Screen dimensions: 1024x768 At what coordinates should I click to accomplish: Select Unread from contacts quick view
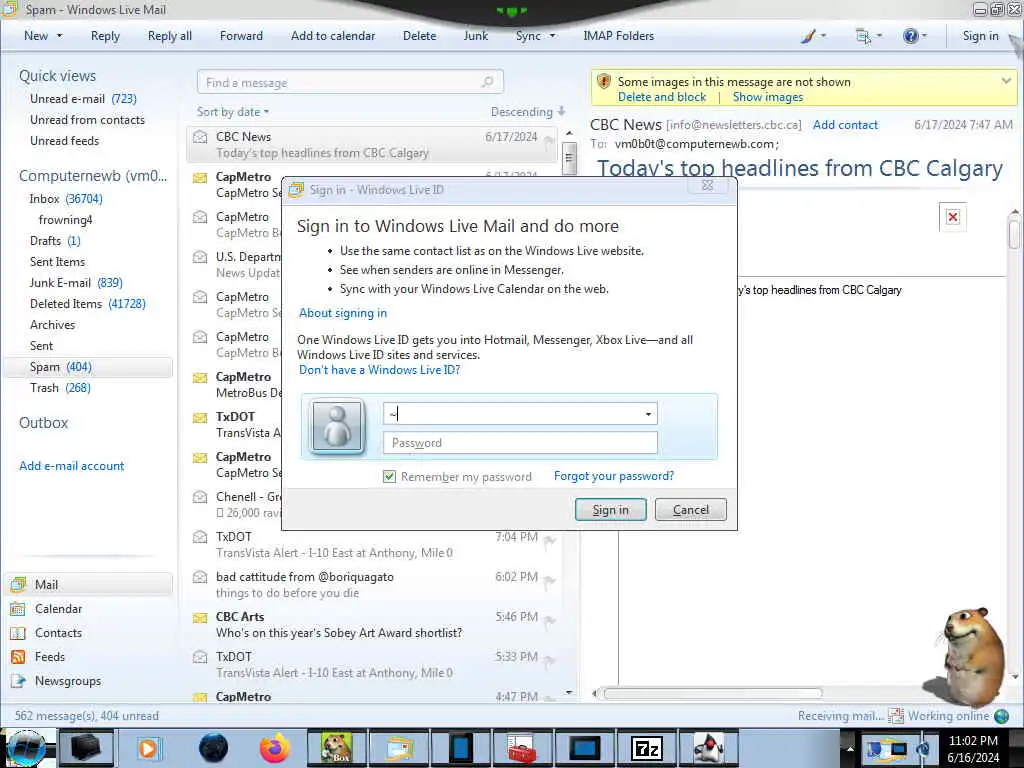point(88,120)
